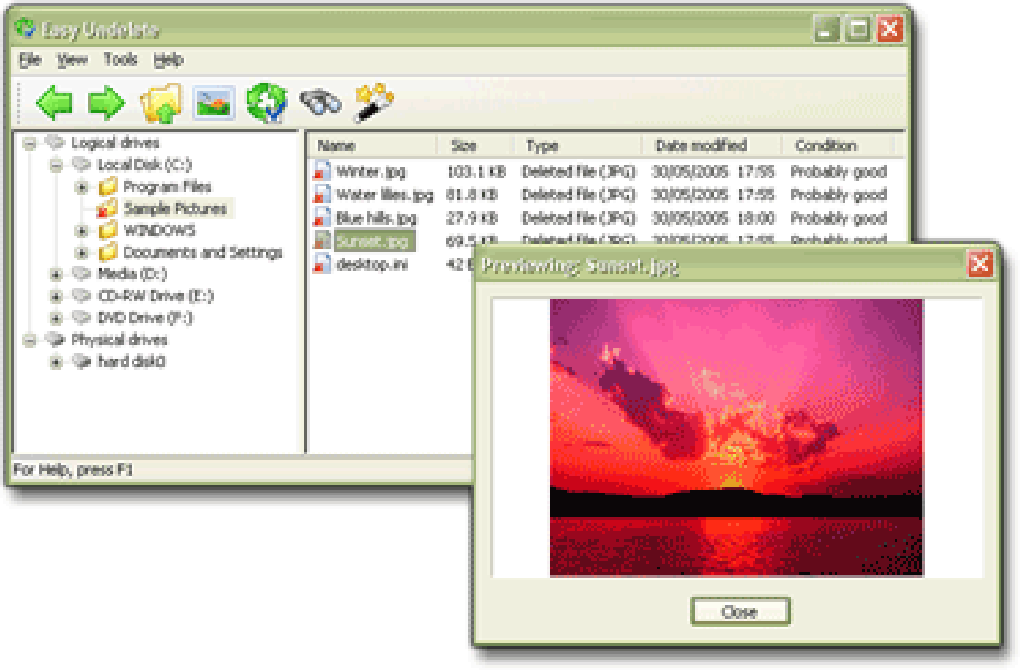This screenshot has width=1020, height=670.
Task: Sort by the Type column header
Action: point(579,146)
